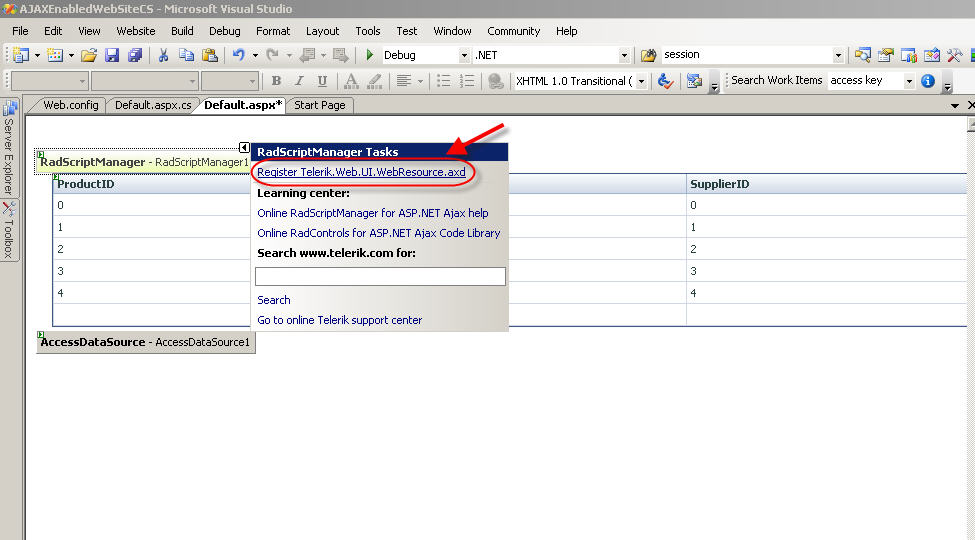The height and width of the screenshot is (540, 975).
Task: Click the New Project toolbar icon
Action: pos(21,55)
